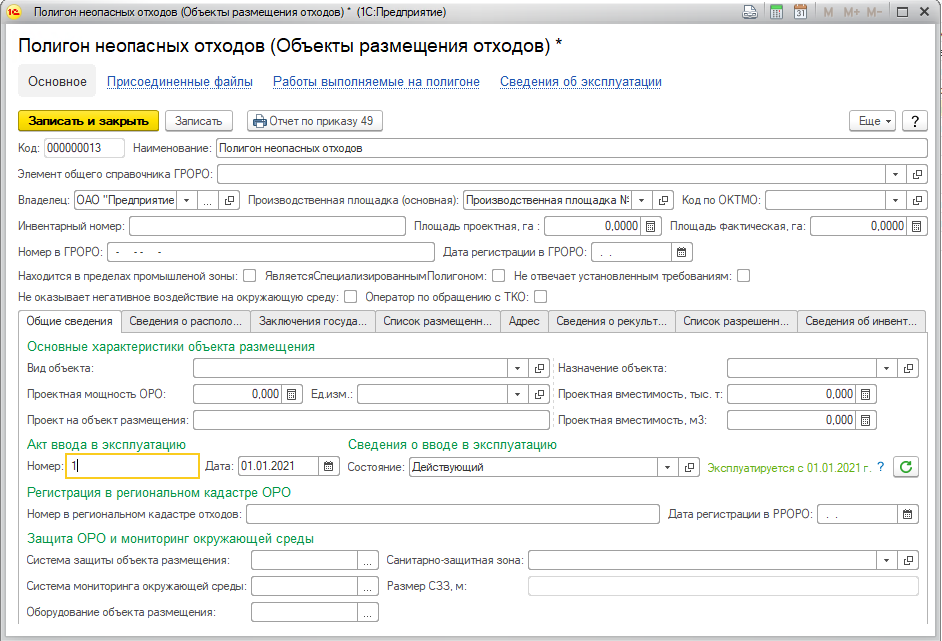Open Владелец record with open icon

[x=229, y=200]
